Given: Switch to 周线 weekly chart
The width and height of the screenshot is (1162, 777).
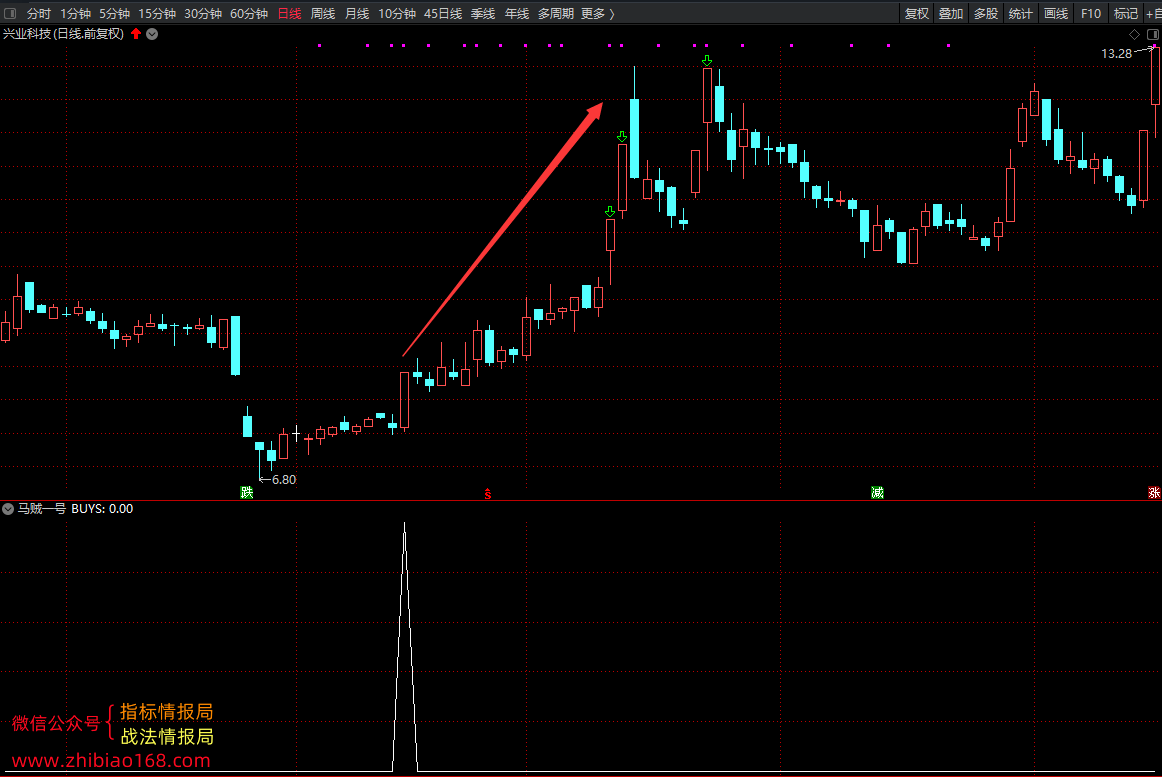Looking at the screenshot, I should (x=323, y=13).
